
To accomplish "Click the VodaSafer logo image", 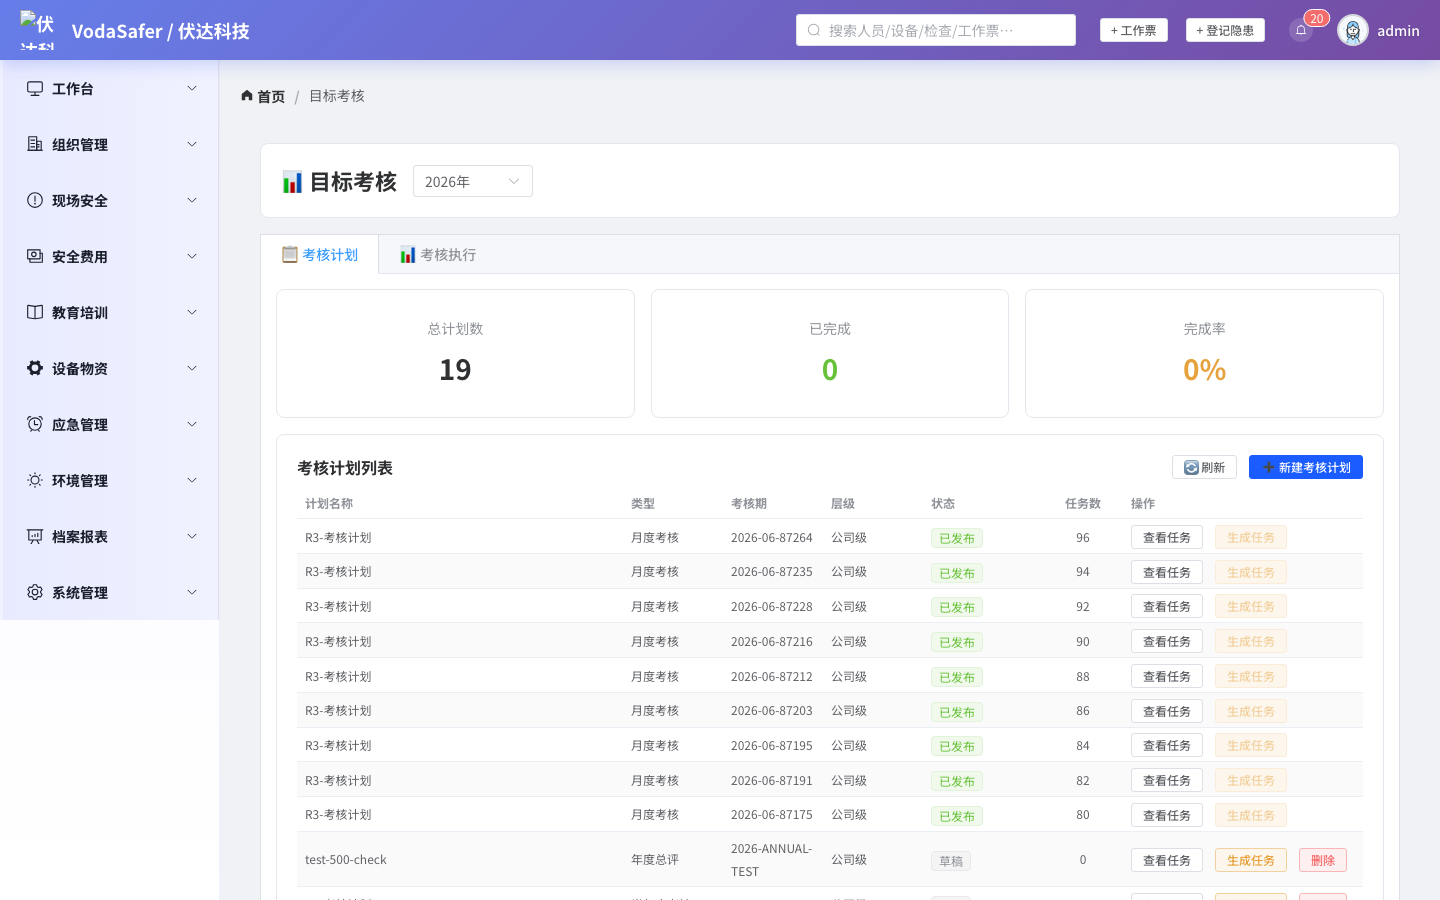I will 37,30.
